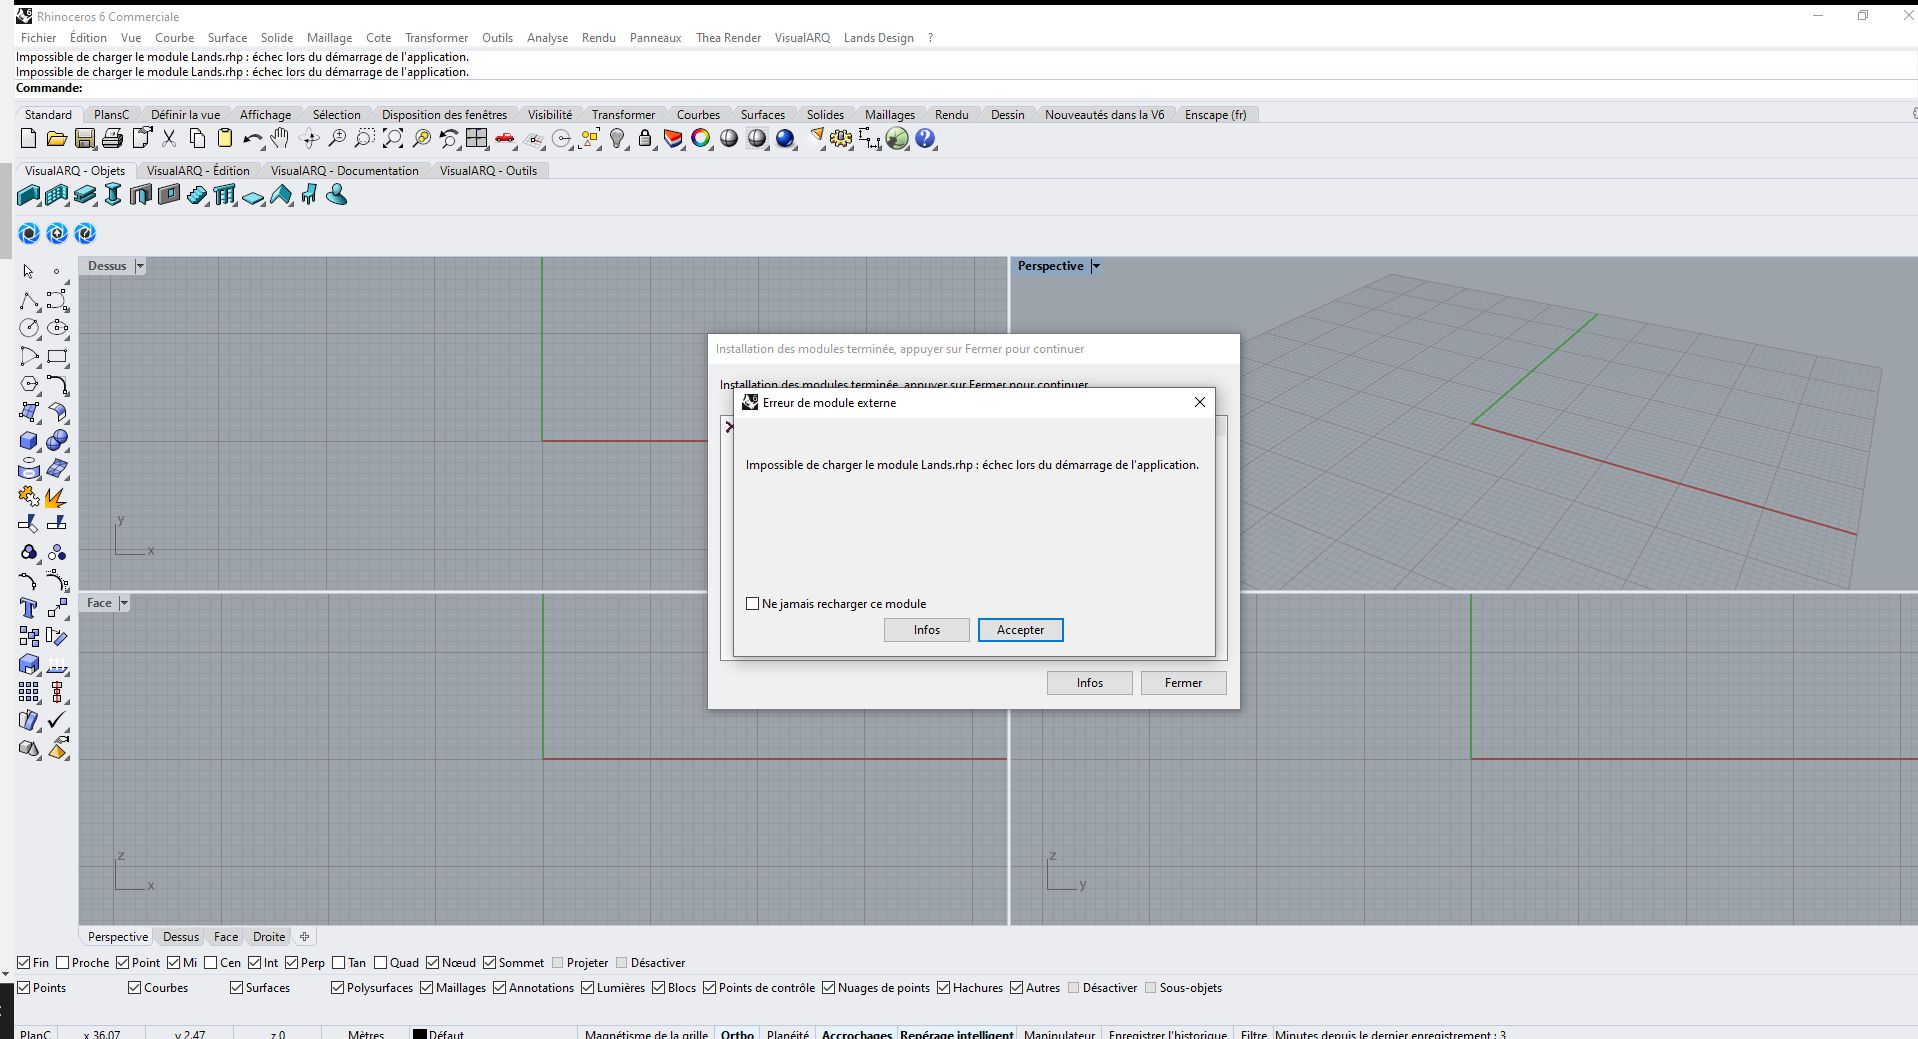This screenshot has width=1918, height=1039.
Task: Open the VisualARQ menu
Action: click(802, 38)
